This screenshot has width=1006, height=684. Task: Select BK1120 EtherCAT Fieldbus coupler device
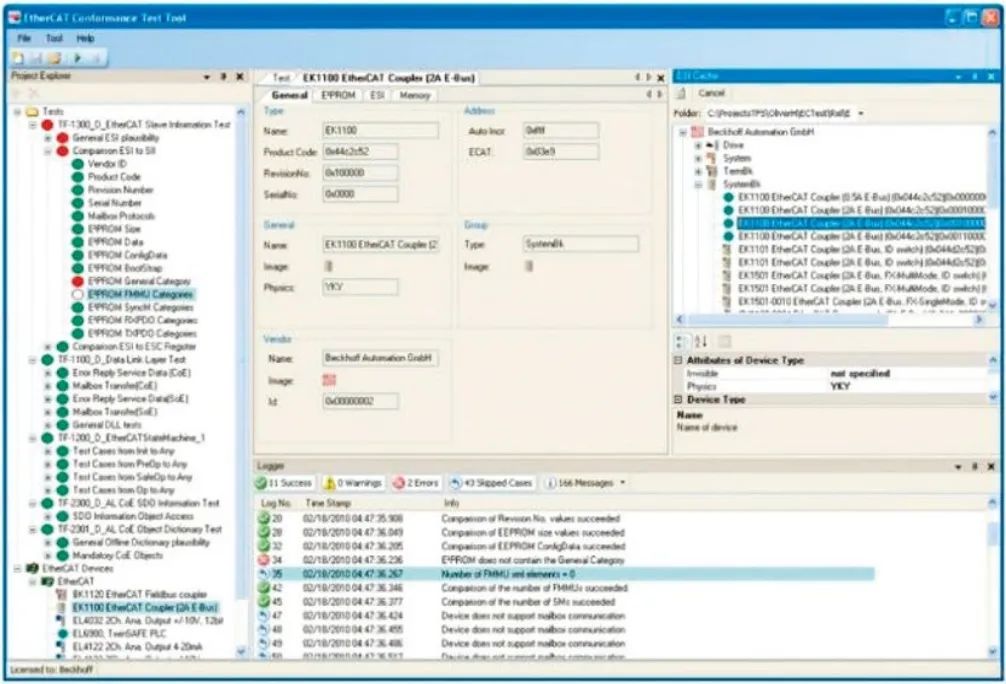click(140, 594)
